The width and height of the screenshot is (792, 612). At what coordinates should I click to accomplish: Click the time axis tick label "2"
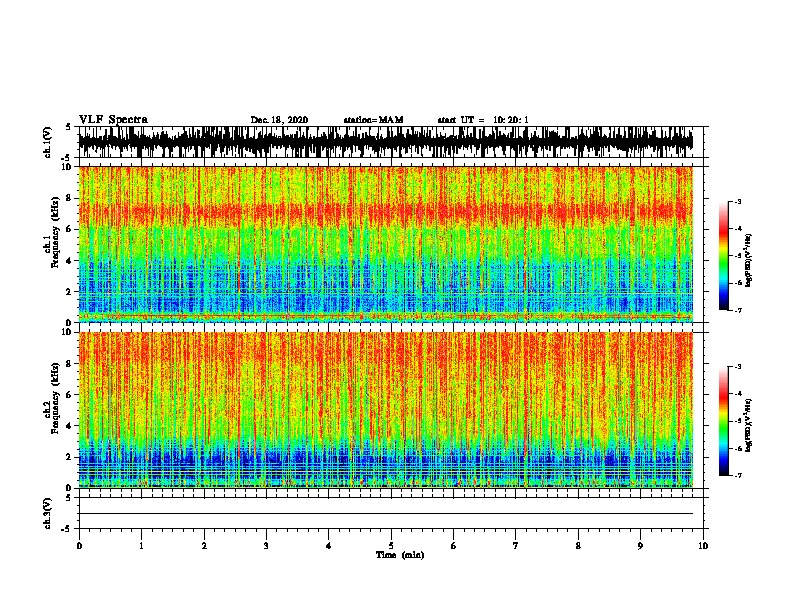coord(204,546)
